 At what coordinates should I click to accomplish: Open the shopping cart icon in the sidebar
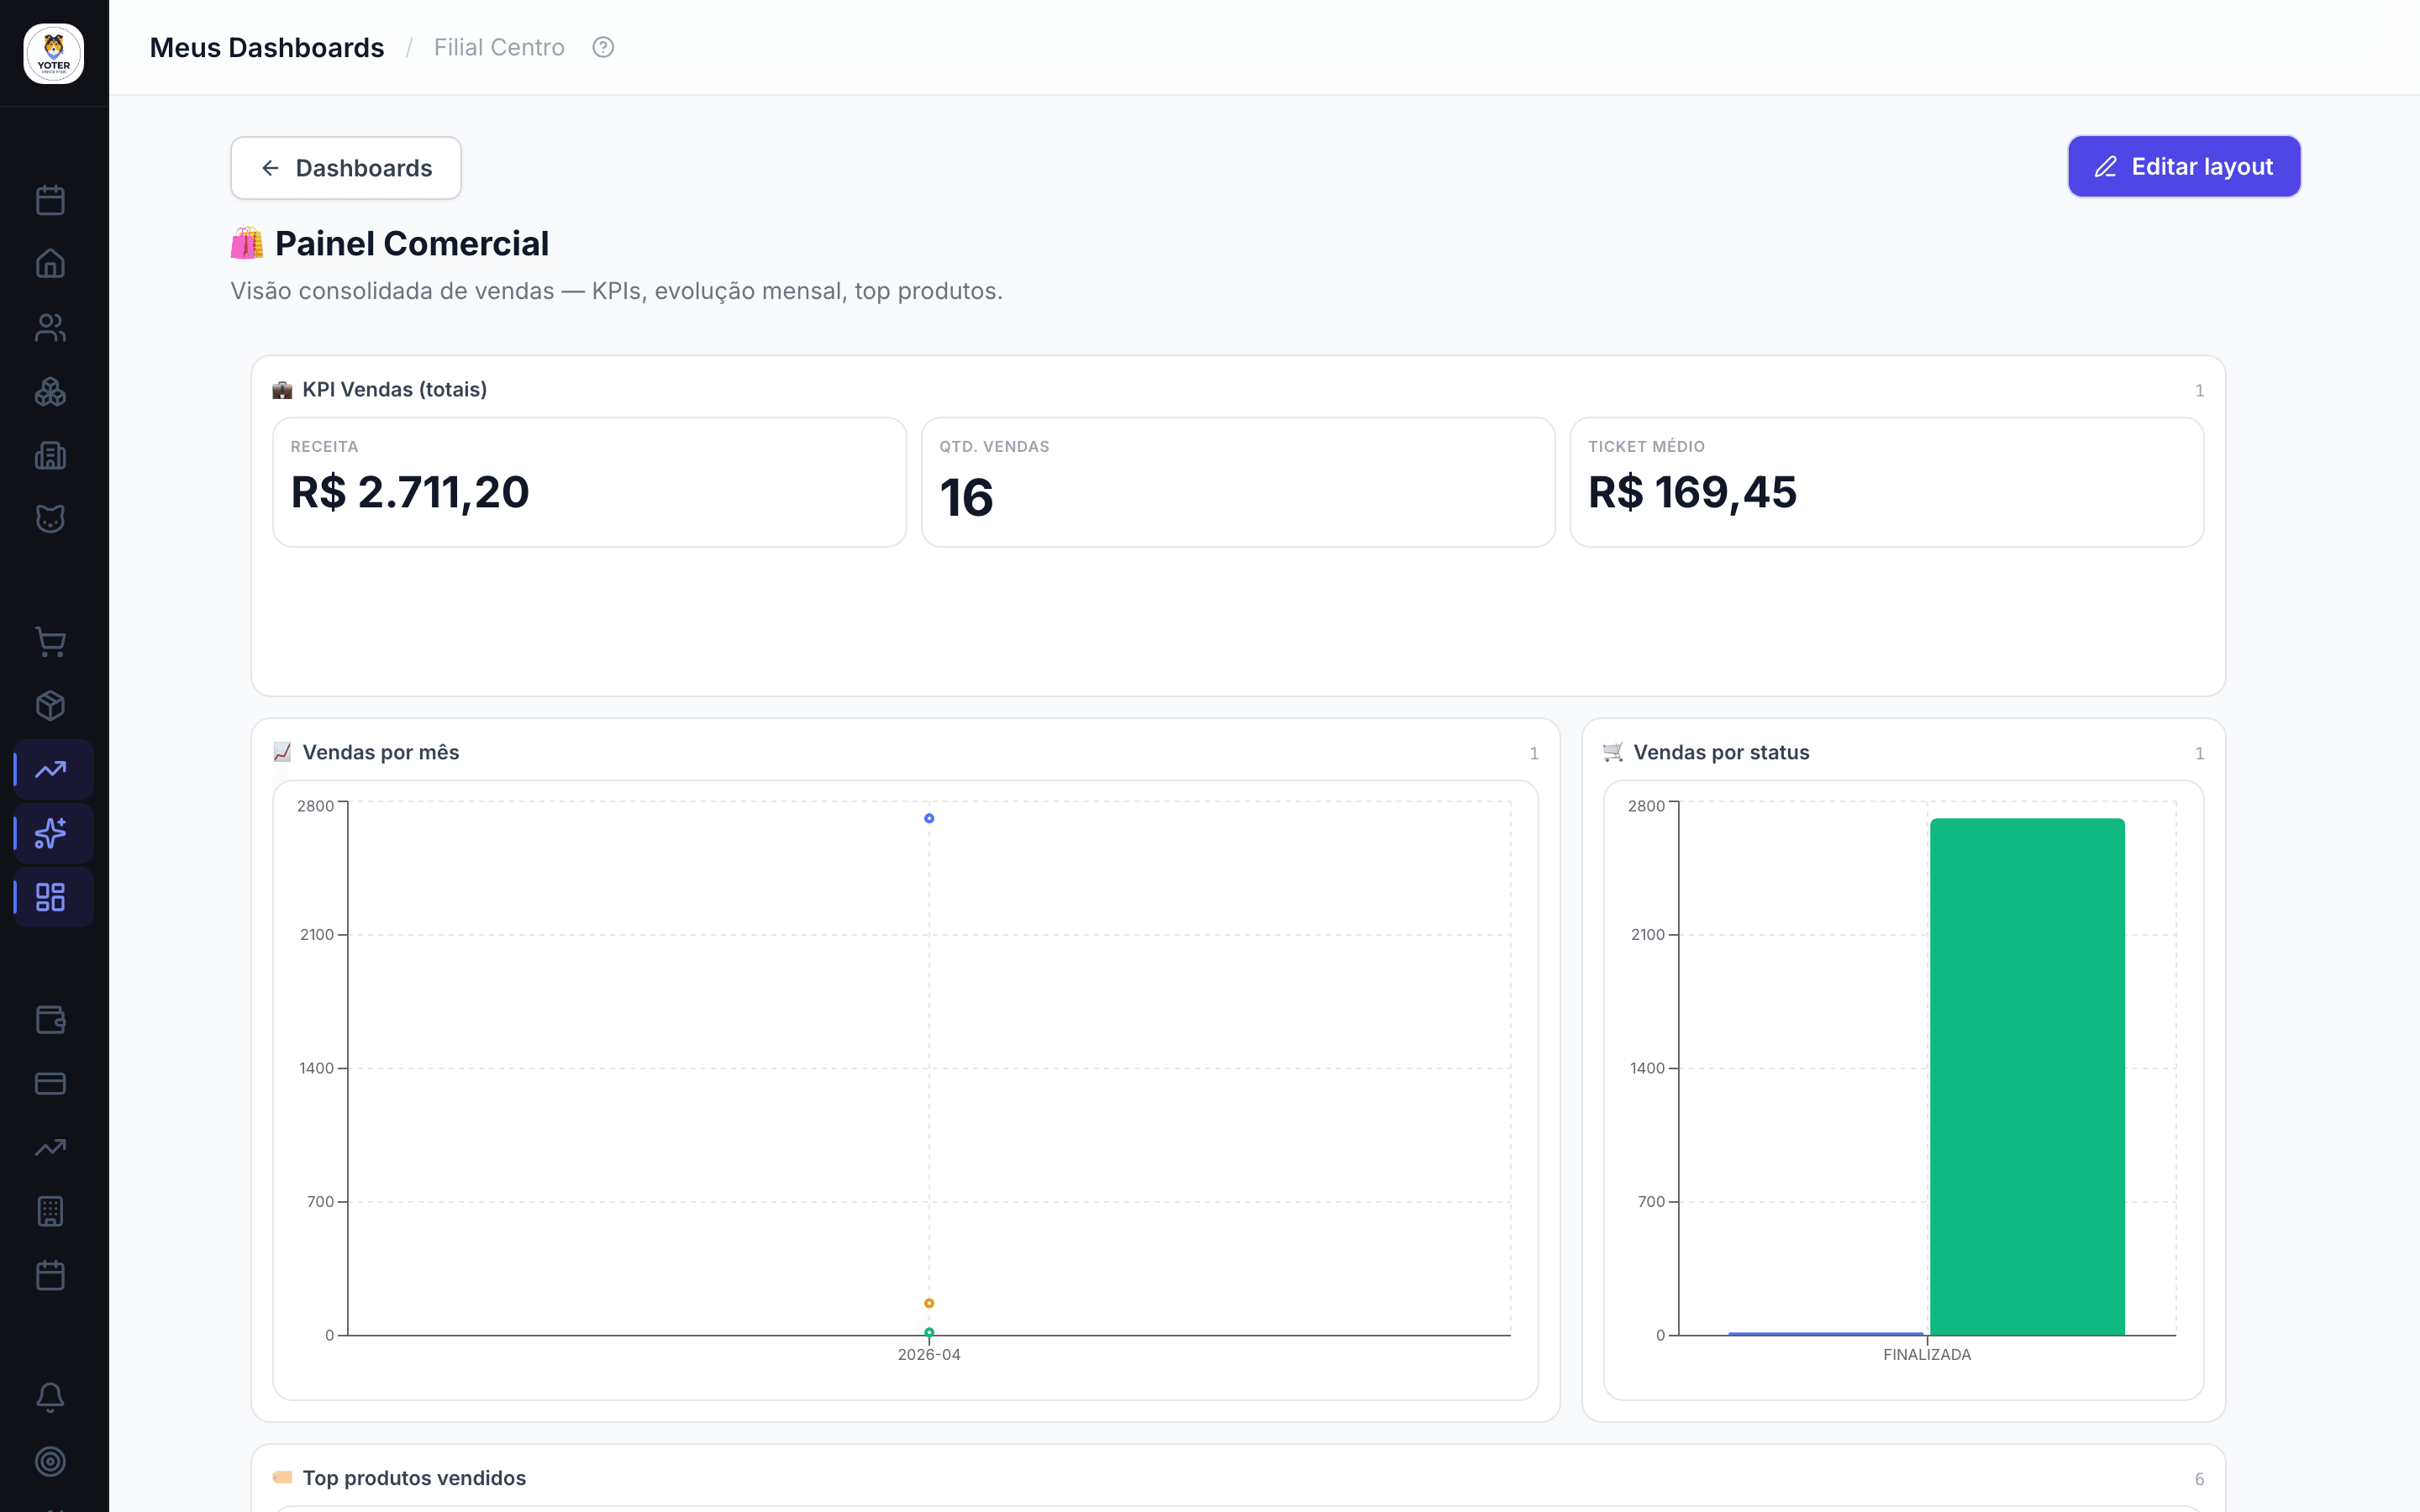pos(50,642)
